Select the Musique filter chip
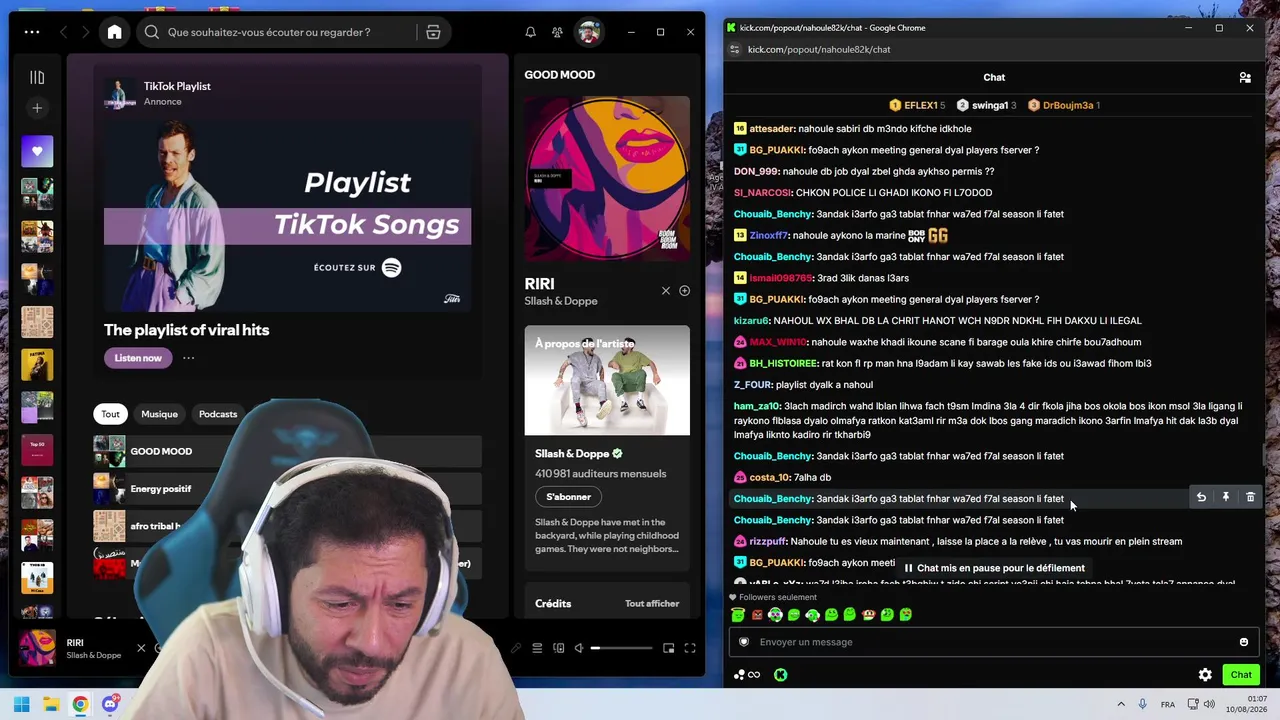The image size is (1280, 720). click(x=159, y=414)
